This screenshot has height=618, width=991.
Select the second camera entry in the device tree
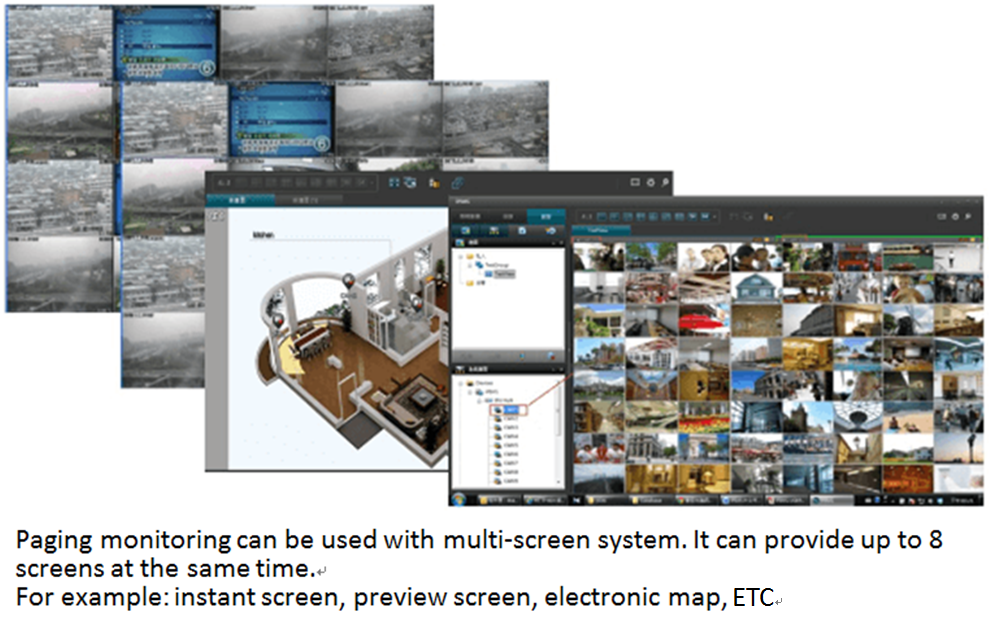tap(506, 418)
